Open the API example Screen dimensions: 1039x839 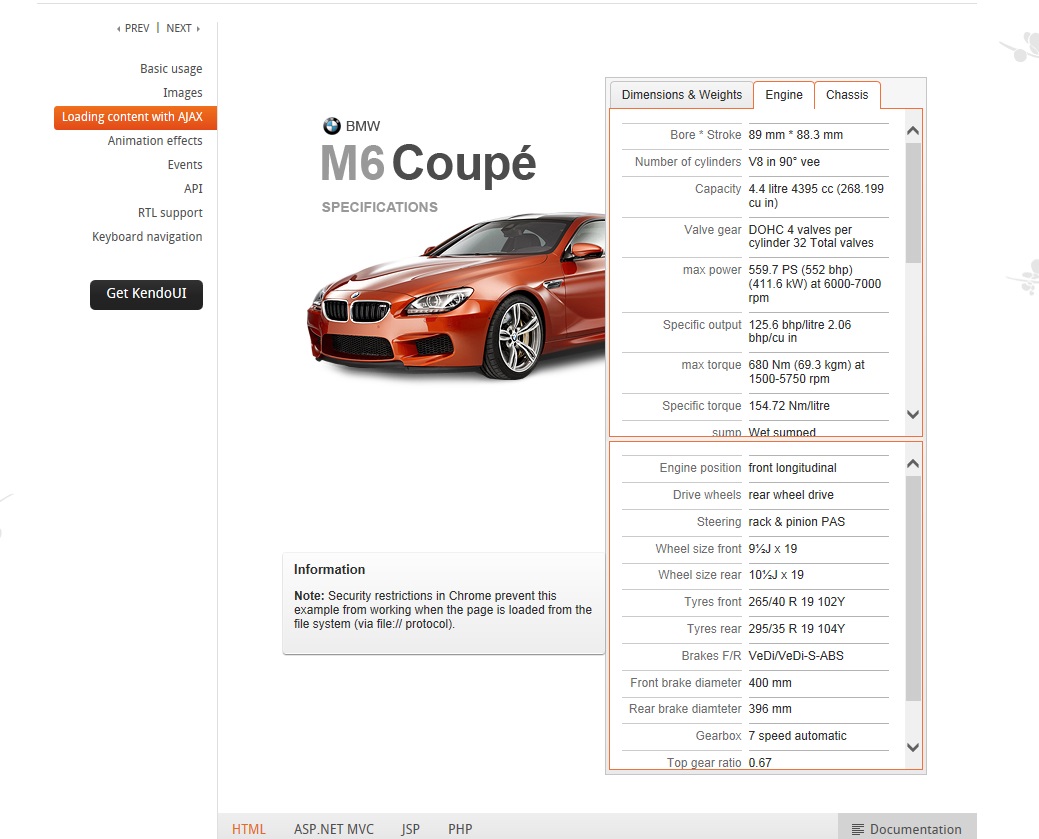(193, 189)
